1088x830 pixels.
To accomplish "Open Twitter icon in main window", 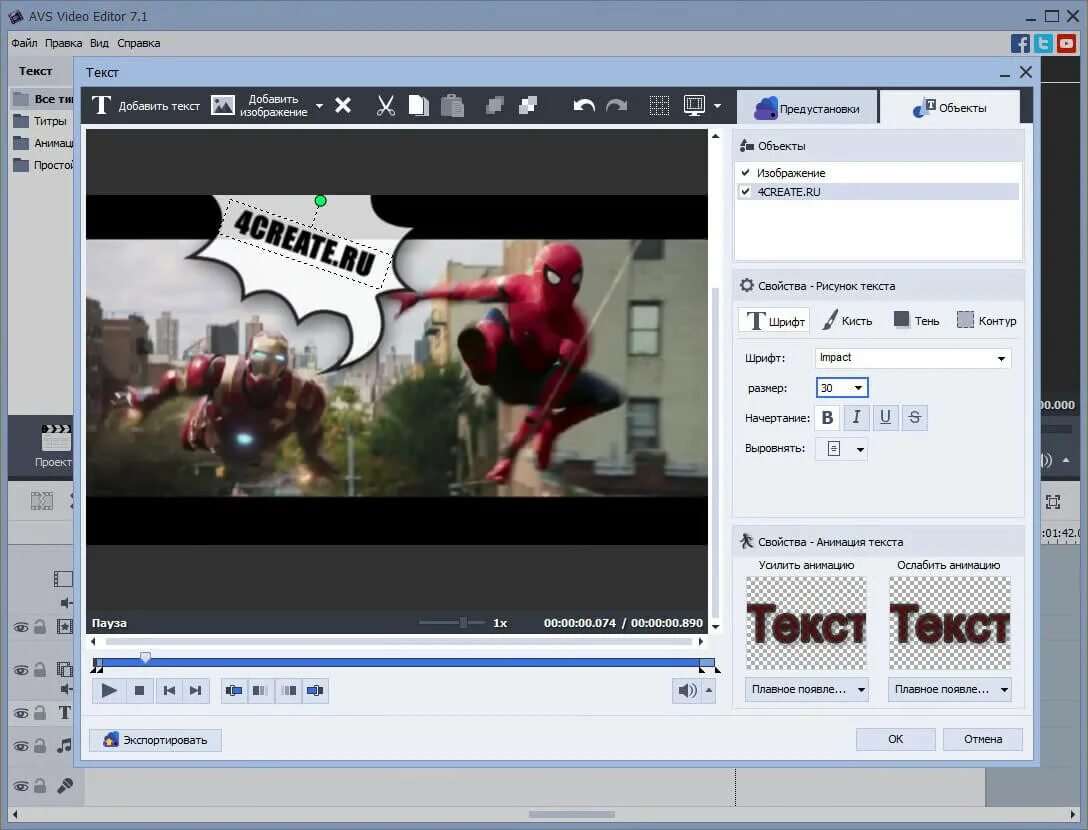I will [x=1043, y=43].
